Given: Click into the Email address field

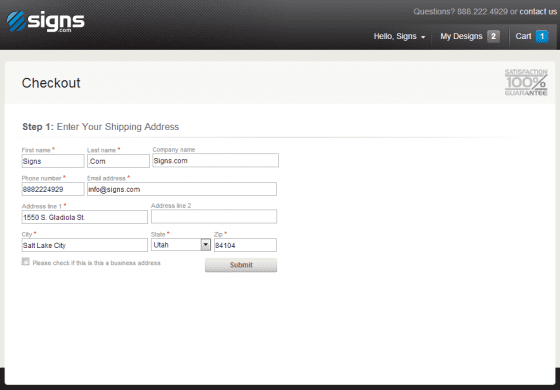Looking at the screenshot, I should click(x=182, y=189).
